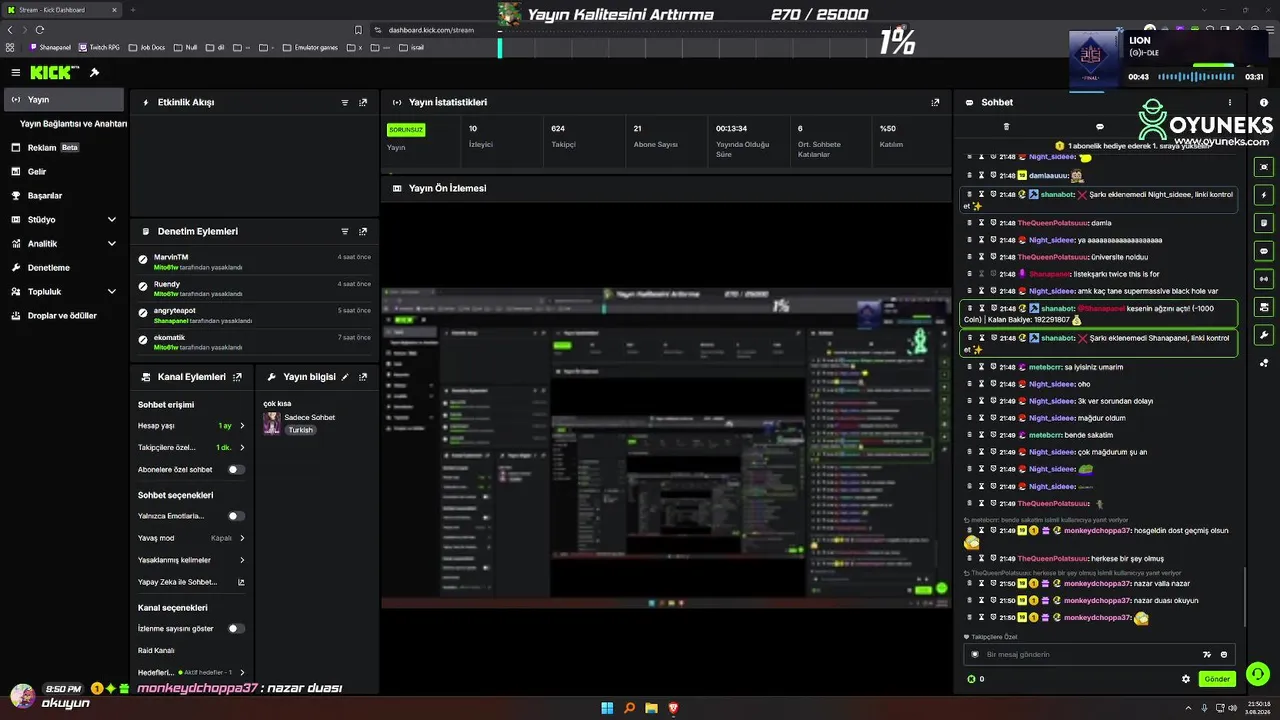Open Ruendy ban entry
This screenshot has height=720, width=1280.
(x=255, y=289)
